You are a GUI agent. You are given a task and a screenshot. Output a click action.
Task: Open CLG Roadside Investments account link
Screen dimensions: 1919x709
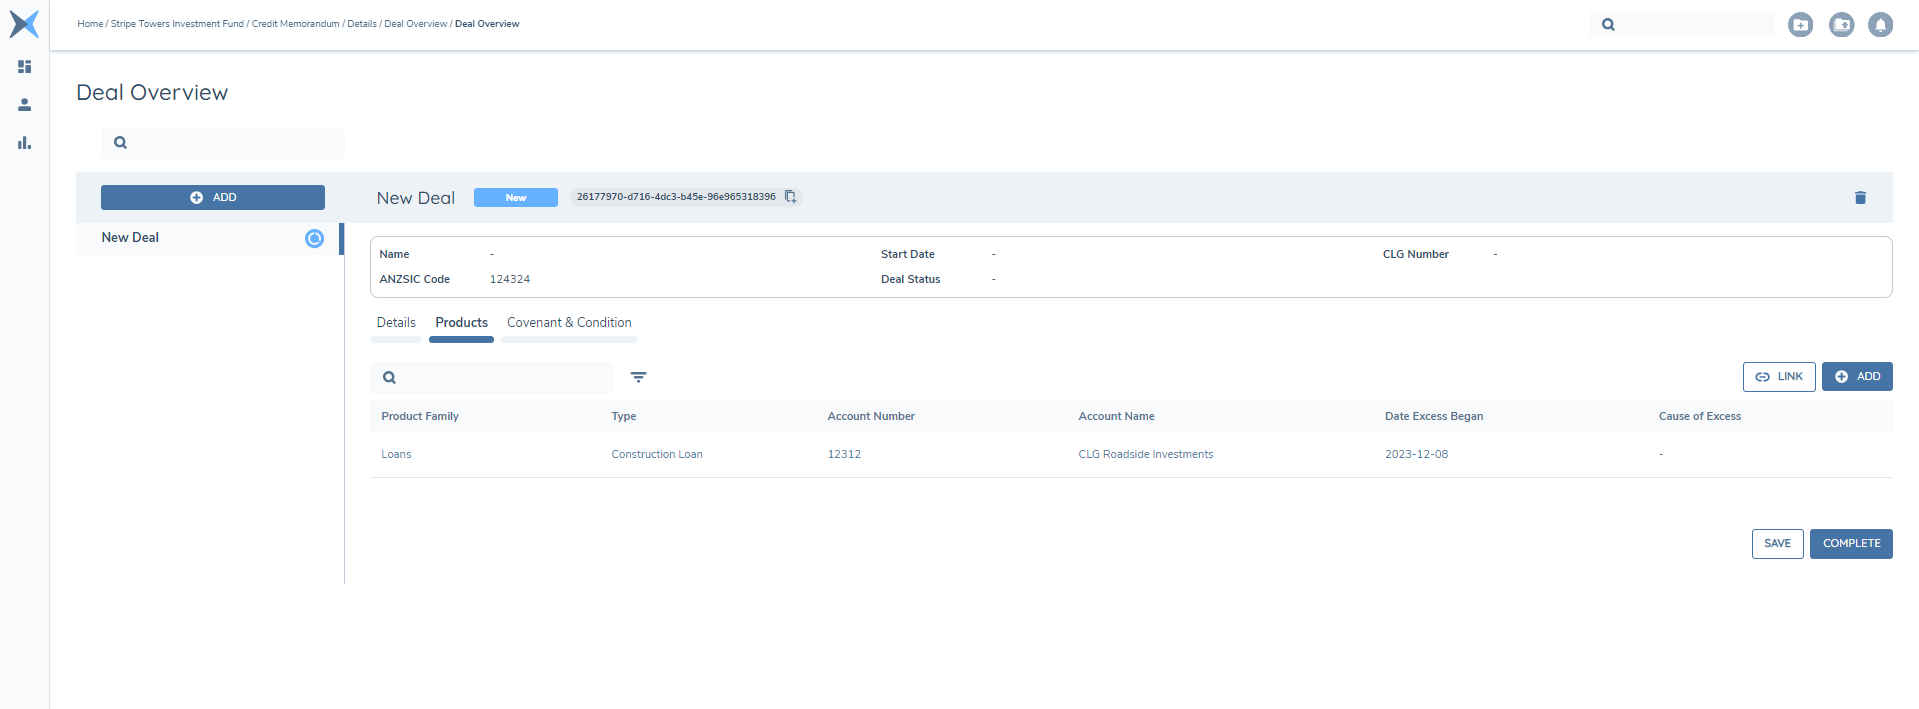point(1145,455)
